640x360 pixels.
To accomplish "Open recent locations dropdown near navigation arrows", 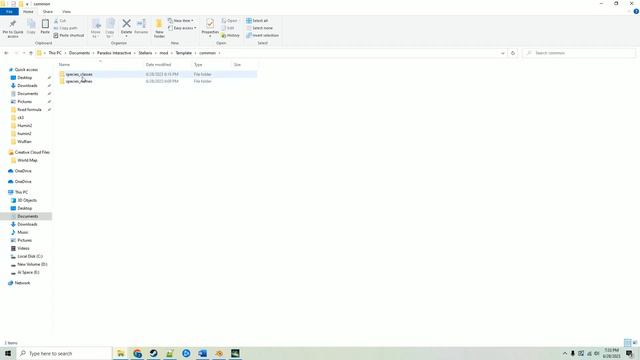I will coord(24,53).
